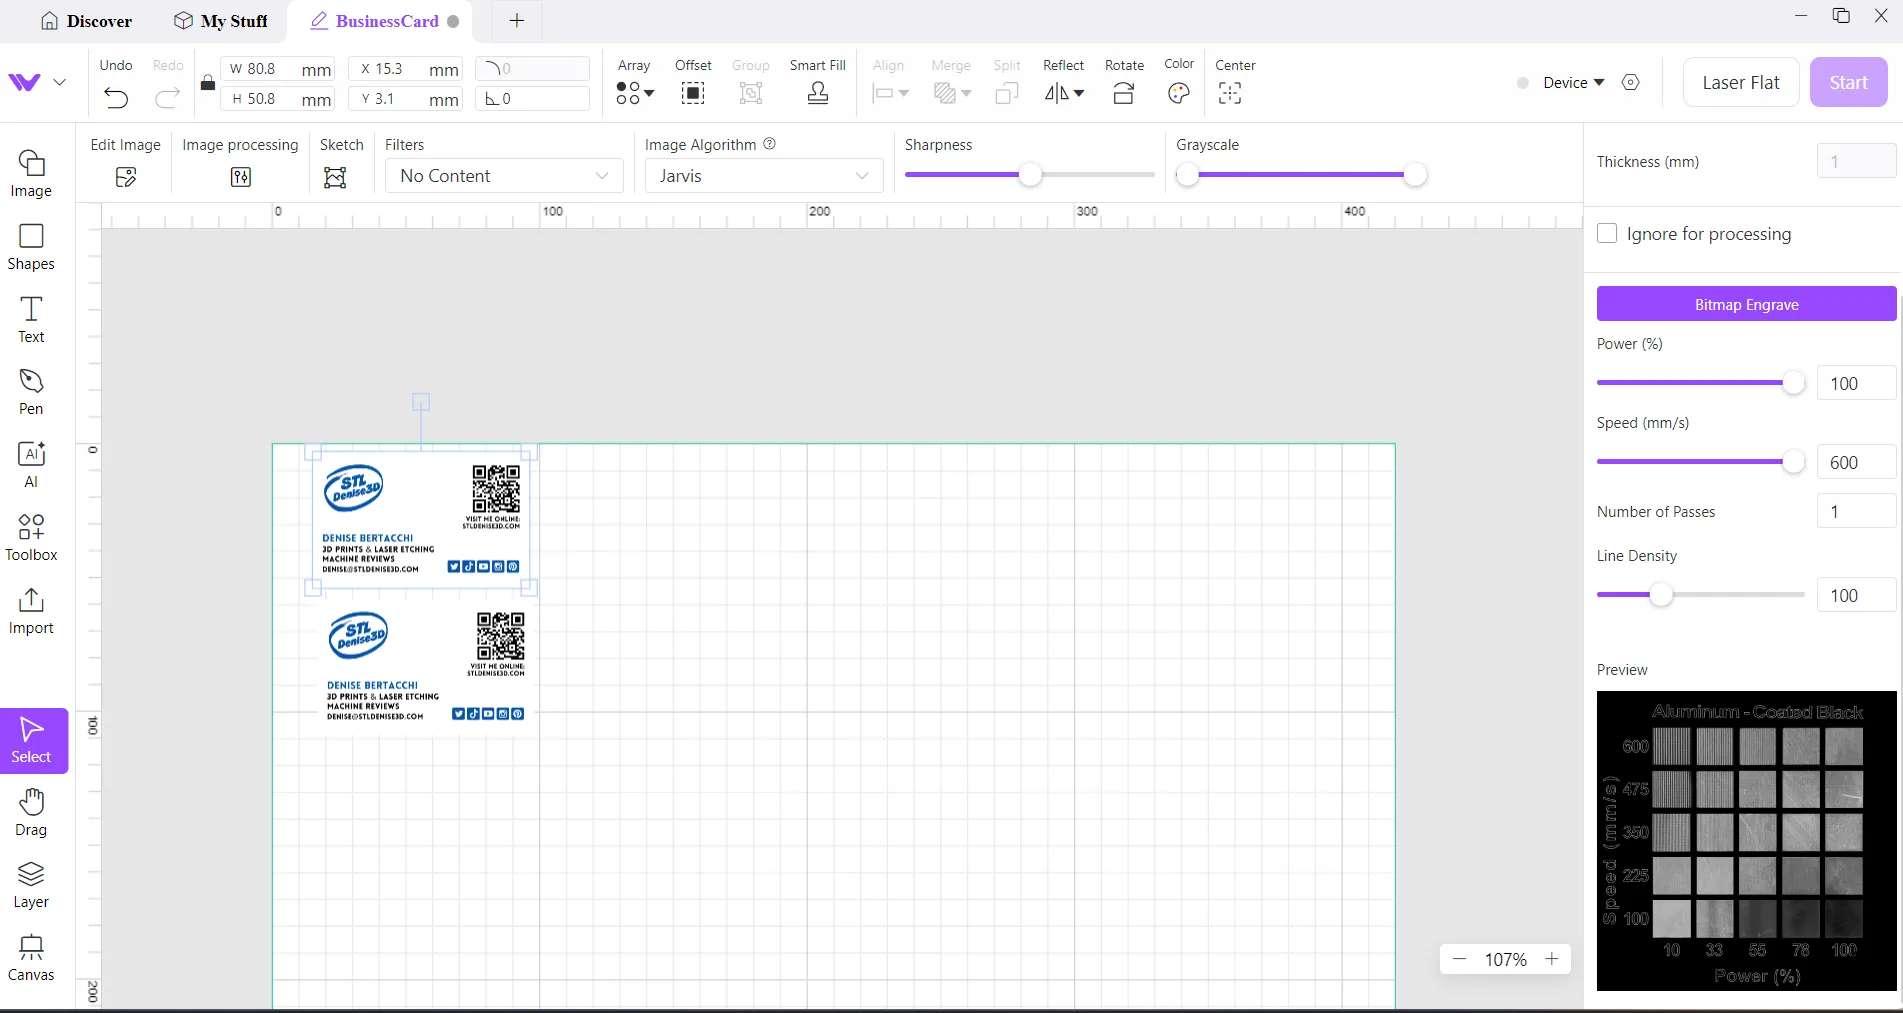Click the Rotate icon
This screenshot has width=1903, height=1013.
[x=1123, y=94]
